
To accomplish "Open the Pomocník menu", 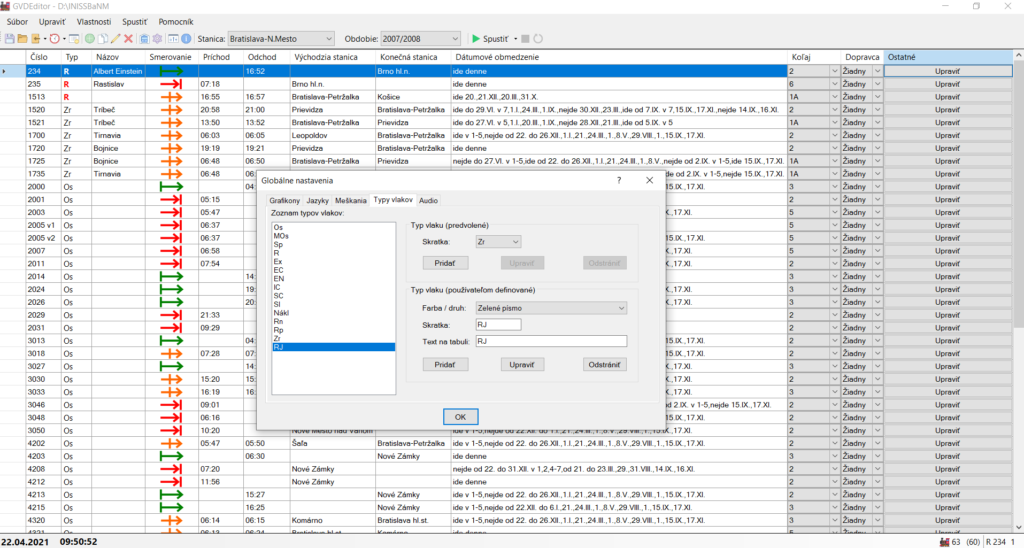I will [176, 22].
